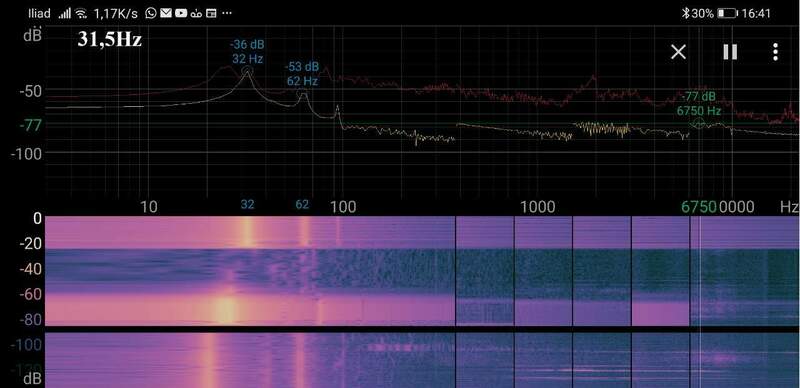Open the three-dot overflow menu
This screenshot has height=388, width=800.
[775, 52]
